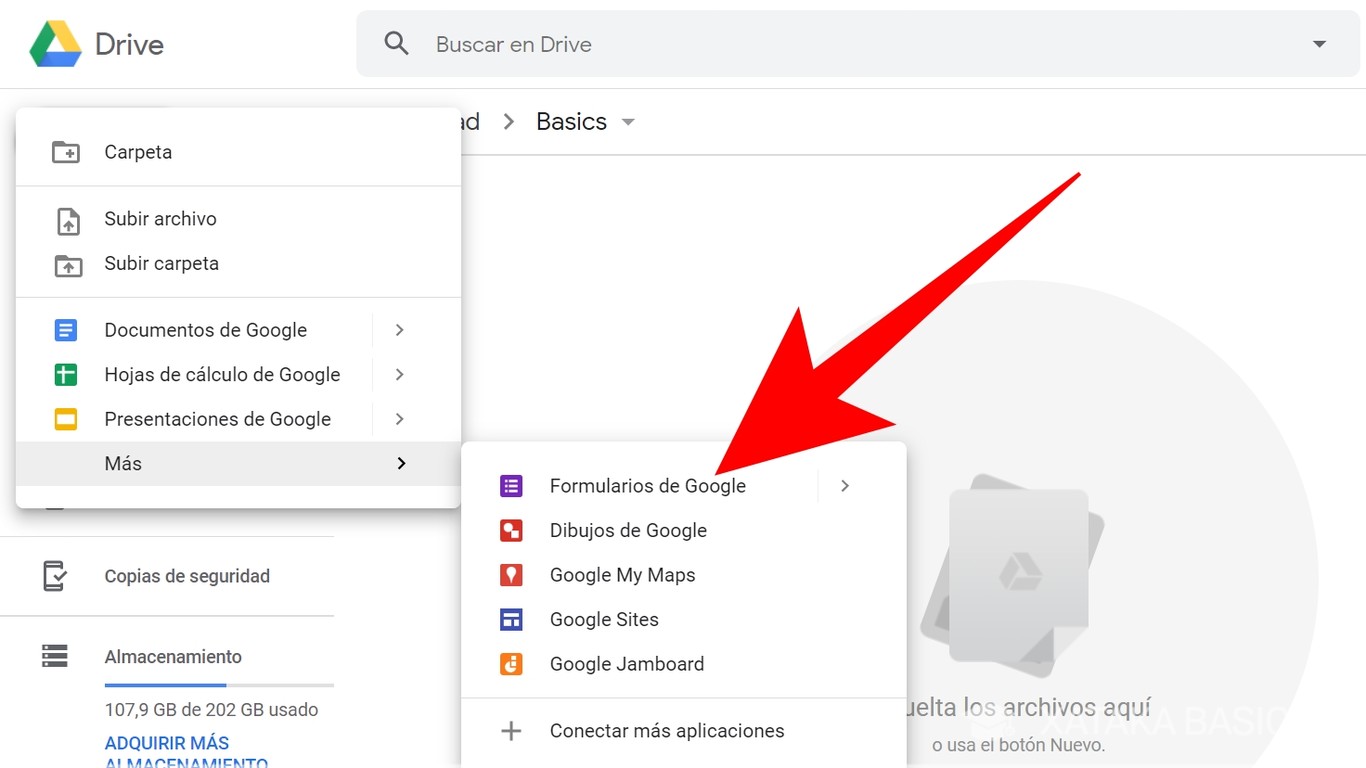1366x768 pixels.
Task: Open Copias de seguridad in sidebar
Action: click(187, 576)
